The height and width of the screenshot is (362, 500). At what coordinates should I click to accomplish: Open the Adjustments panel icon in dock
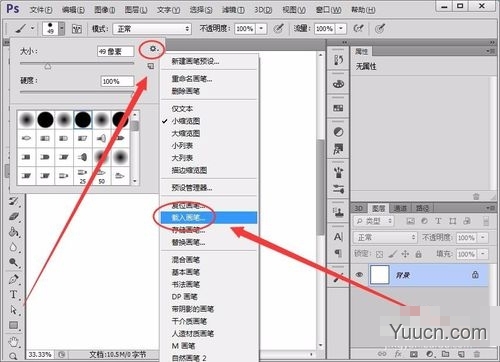338,132
